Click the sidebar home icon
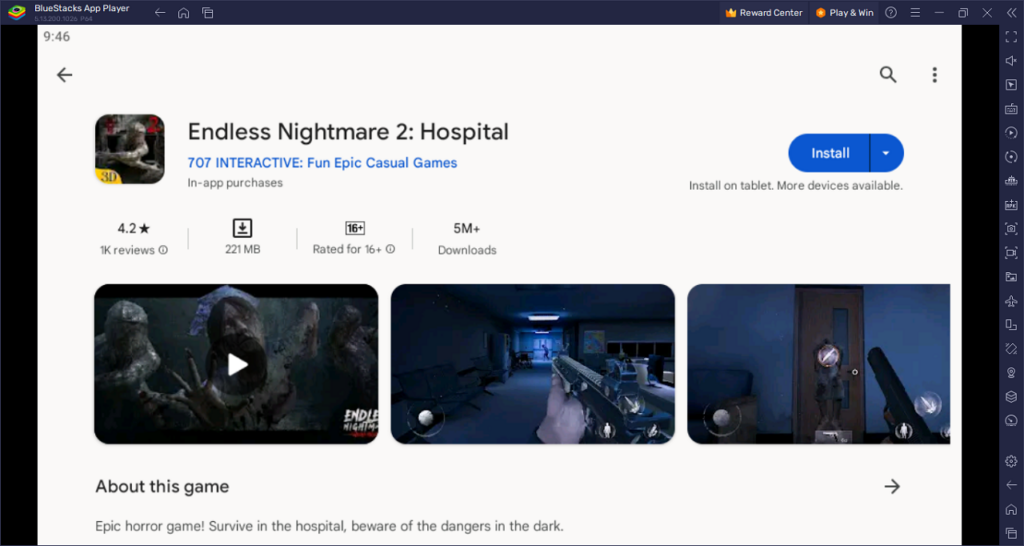1024x546 pixels. point(1011,509)
